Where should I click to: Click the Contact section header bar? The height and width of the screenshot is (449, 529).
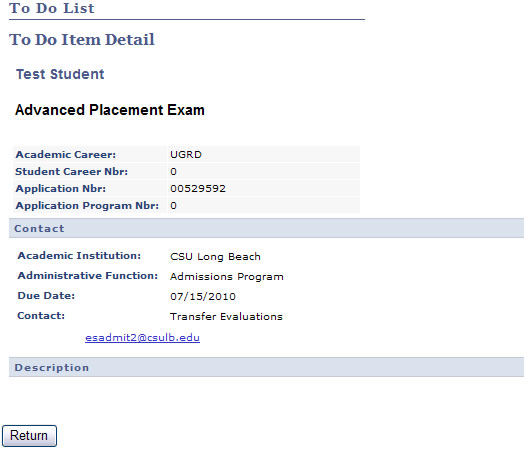click(x=266, y=228)
